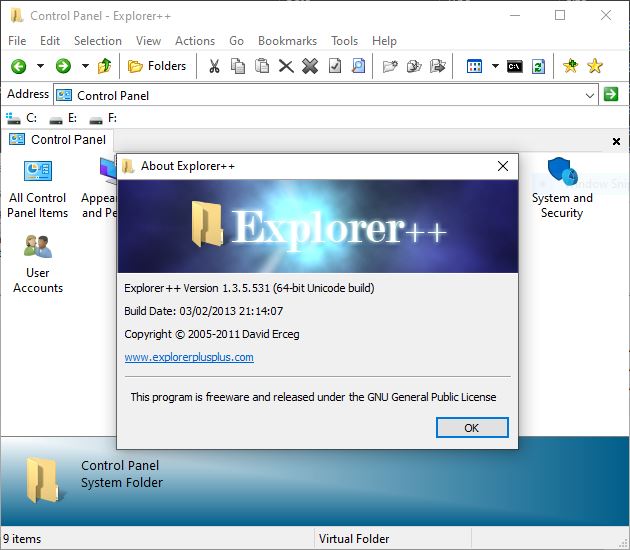Image resolution: width=630 pixels, height=550 pixels.
Task: Click the New Folder icon
Action: point(390,66)
